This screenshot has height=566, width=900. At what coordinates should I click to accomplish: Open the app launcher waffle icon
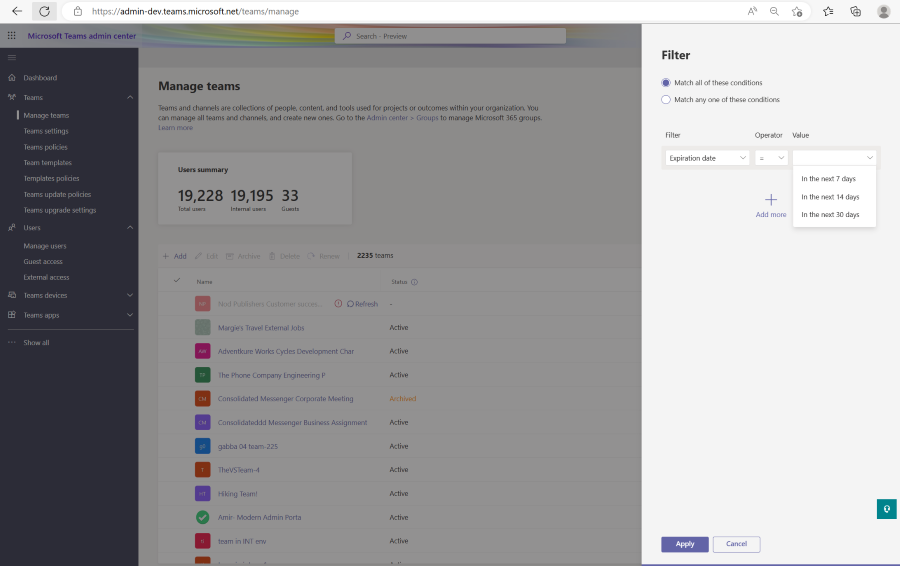click(11, 36)
